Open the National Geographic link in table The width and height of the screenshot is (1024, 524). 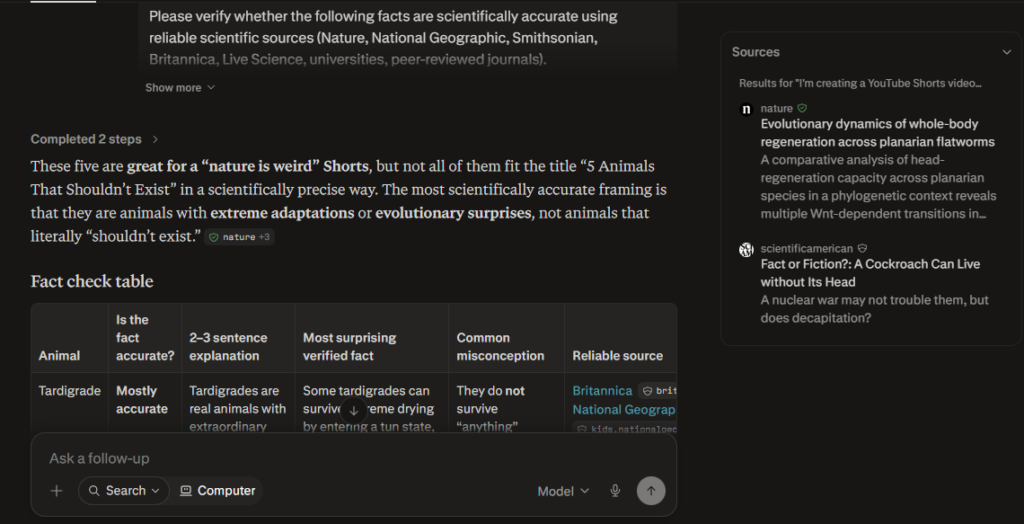[624, 410]
